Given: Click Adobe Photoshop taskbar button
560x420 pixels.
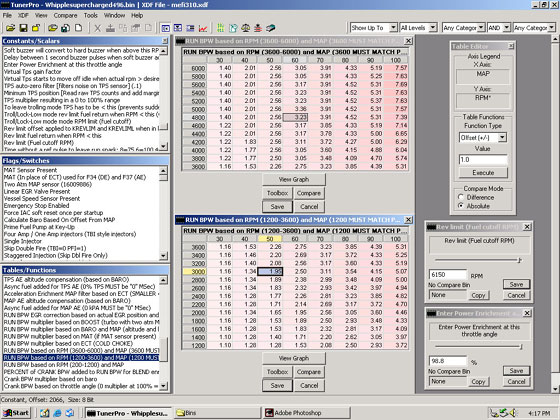Looking at the screenshot, I should click(x=307, y=413).
